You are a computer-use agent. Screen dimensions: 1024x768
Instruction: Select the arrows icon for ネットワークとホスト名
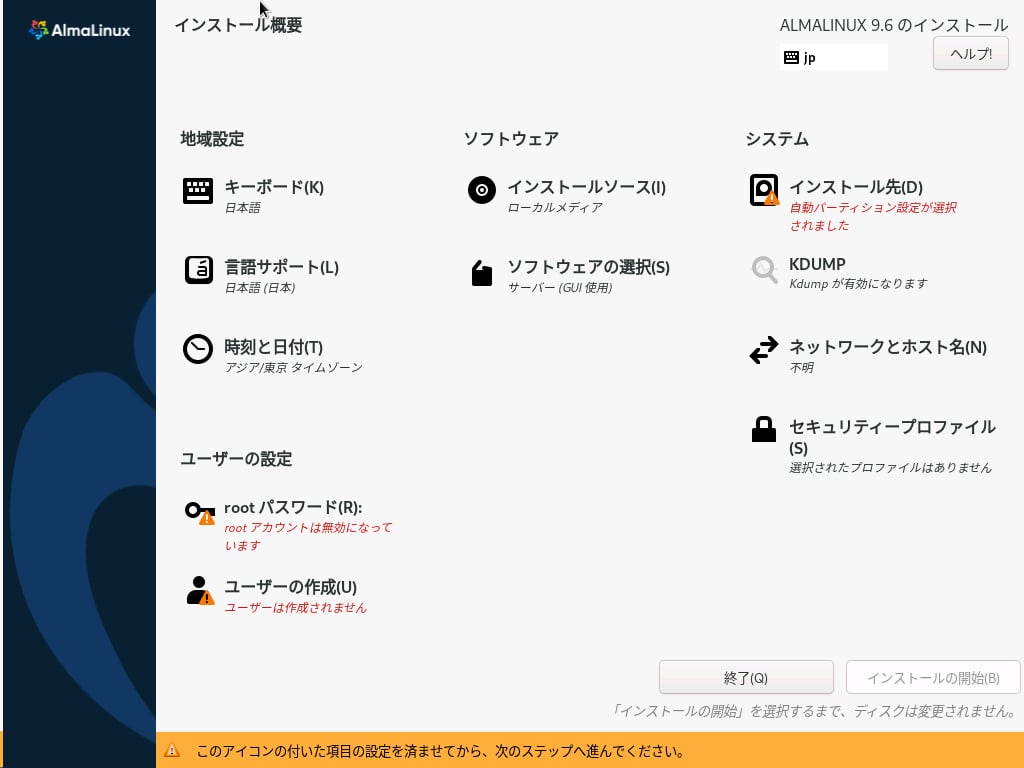click(x=764, y=350)
